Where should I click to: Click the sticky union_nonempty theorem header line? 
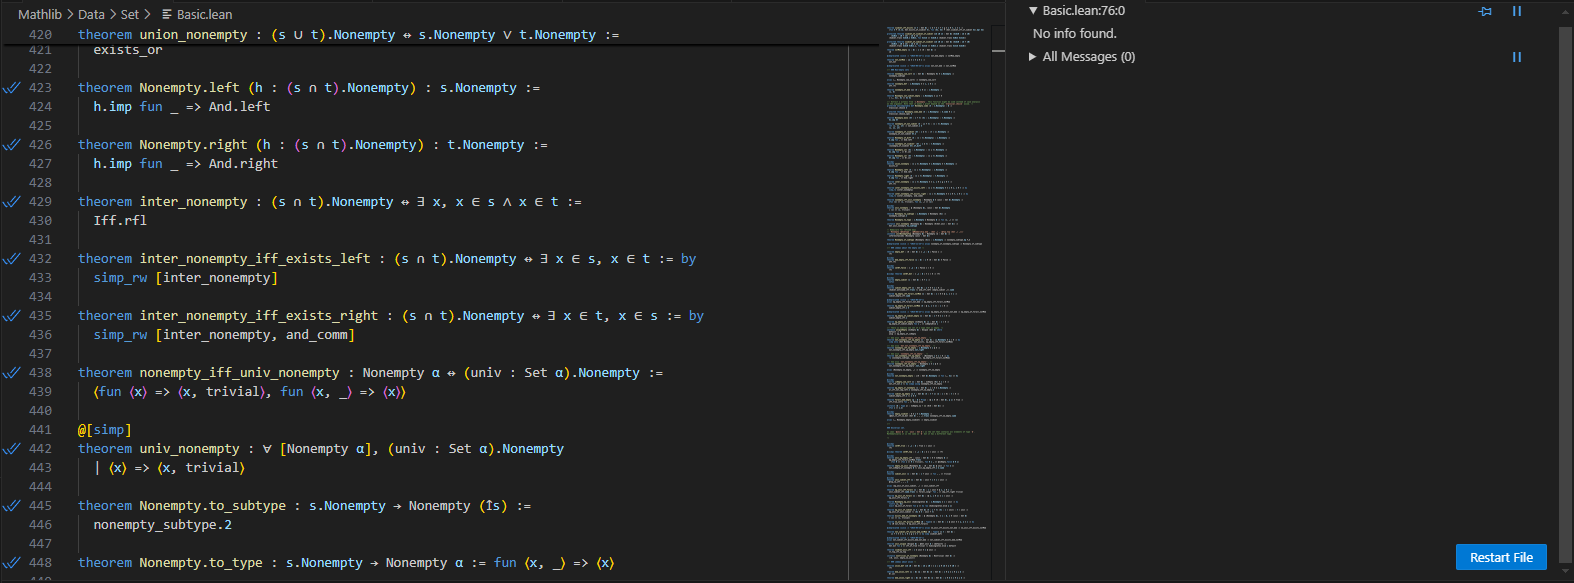pos(348,35)
